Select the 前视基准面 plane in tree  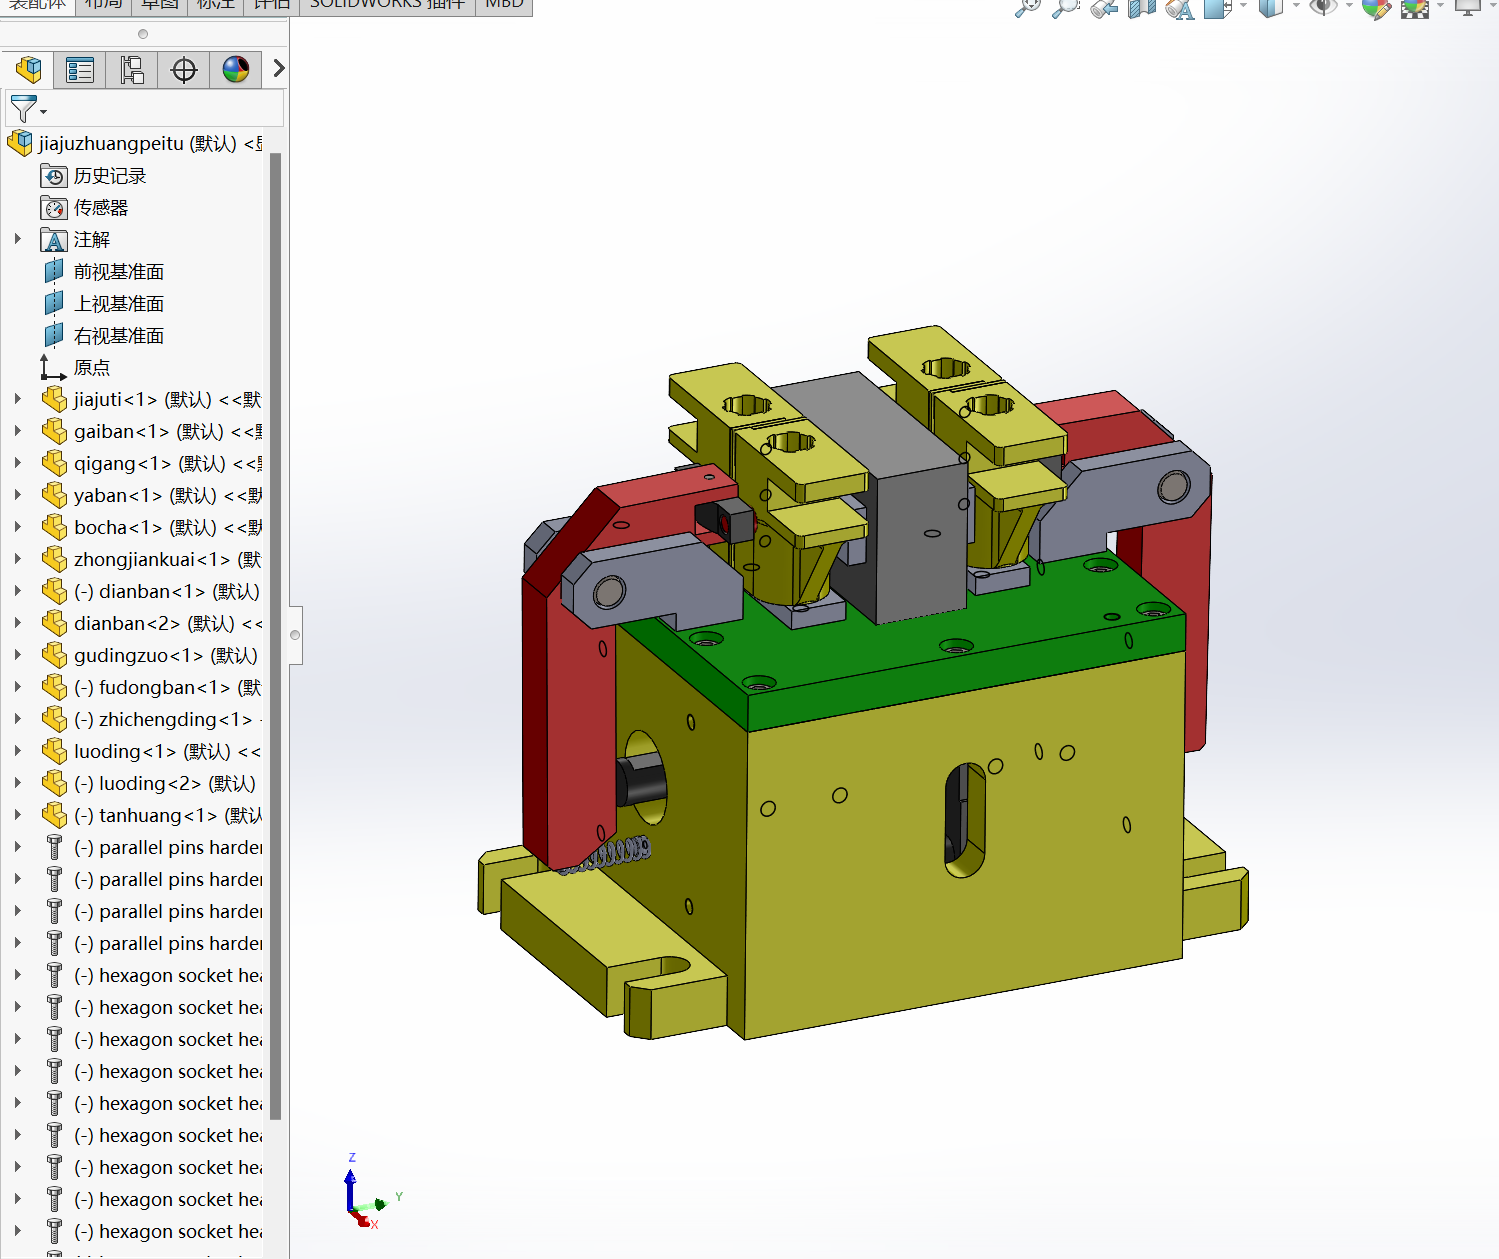tap(118, 272)
